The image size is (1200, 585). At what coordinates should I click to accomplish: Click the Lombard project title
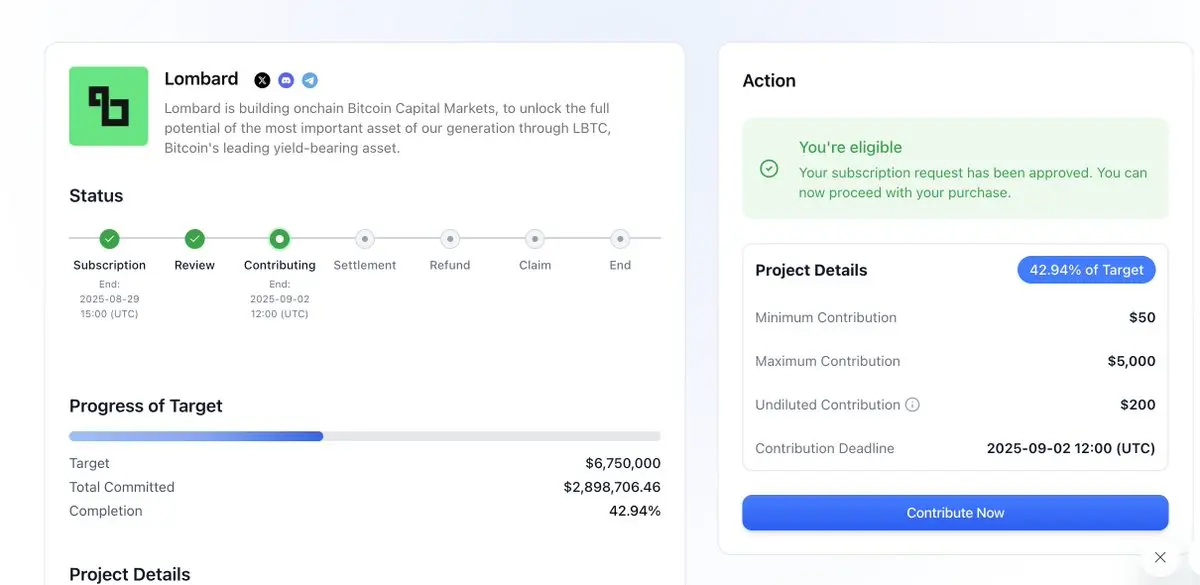[201, 79]
